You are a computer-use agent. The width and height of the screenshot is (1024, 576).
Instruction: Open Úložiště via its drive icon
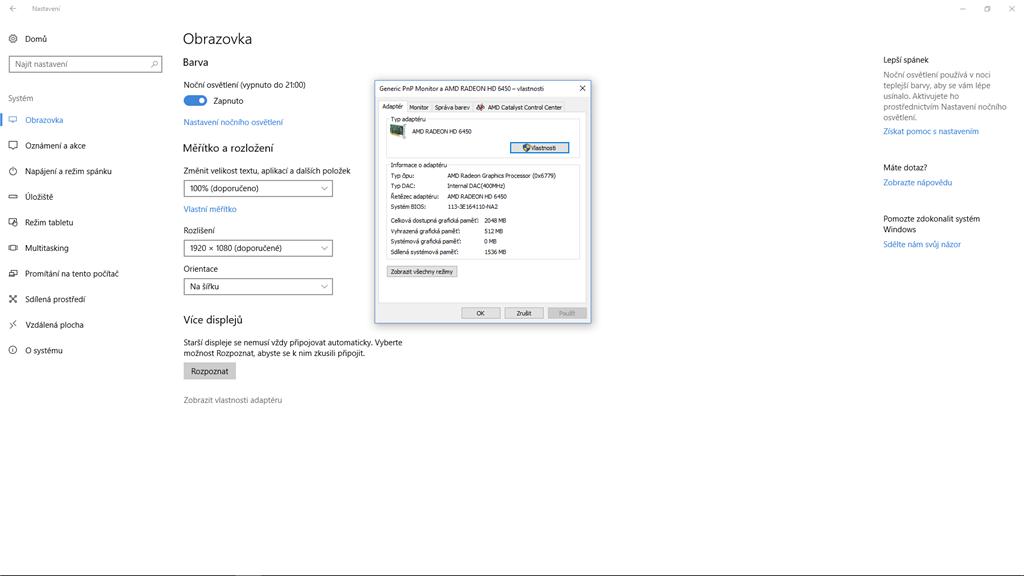click(13, 197)
